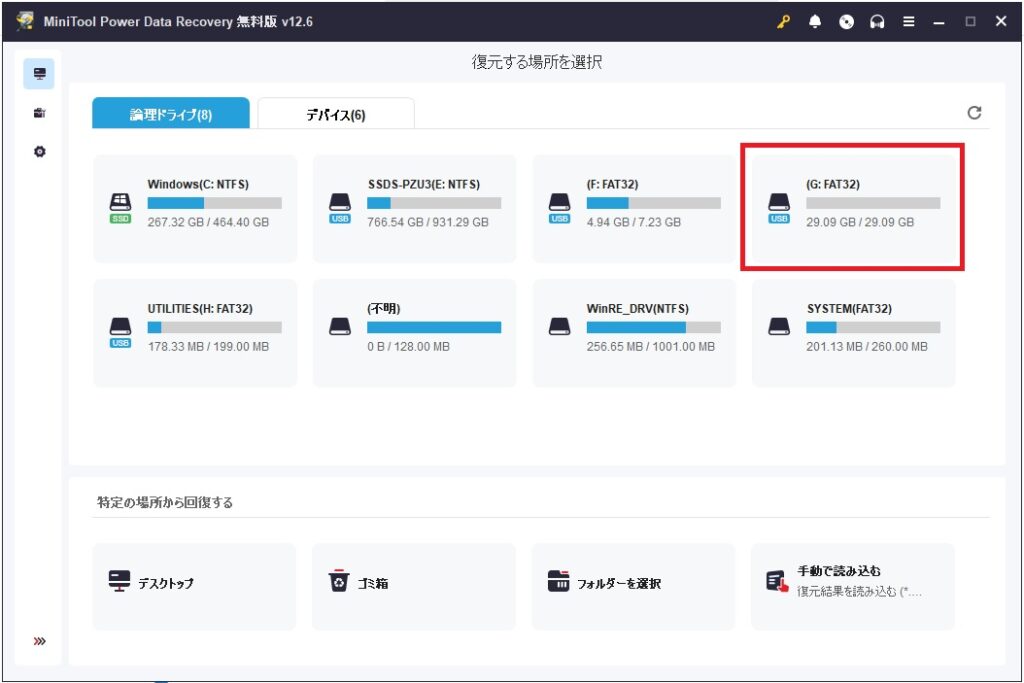Select (G: FAT32) drive card
Screen dimensions: 1024x683
(853, 208)
